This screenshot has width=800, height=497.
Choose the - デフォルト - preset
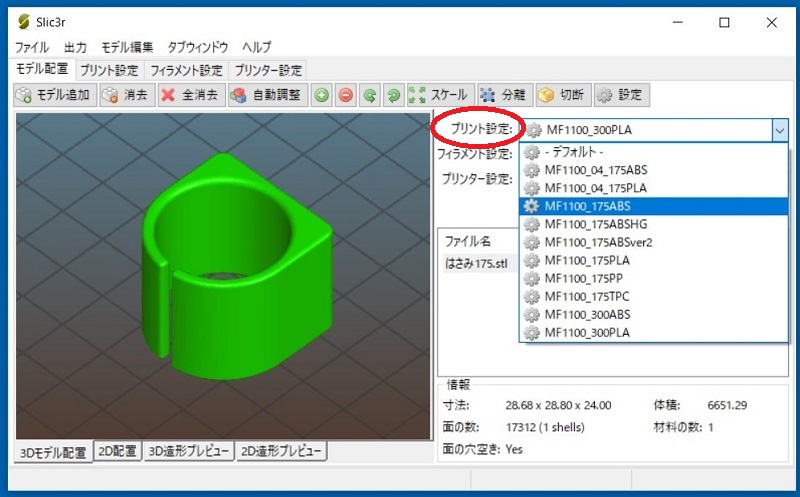pos(654,152)
